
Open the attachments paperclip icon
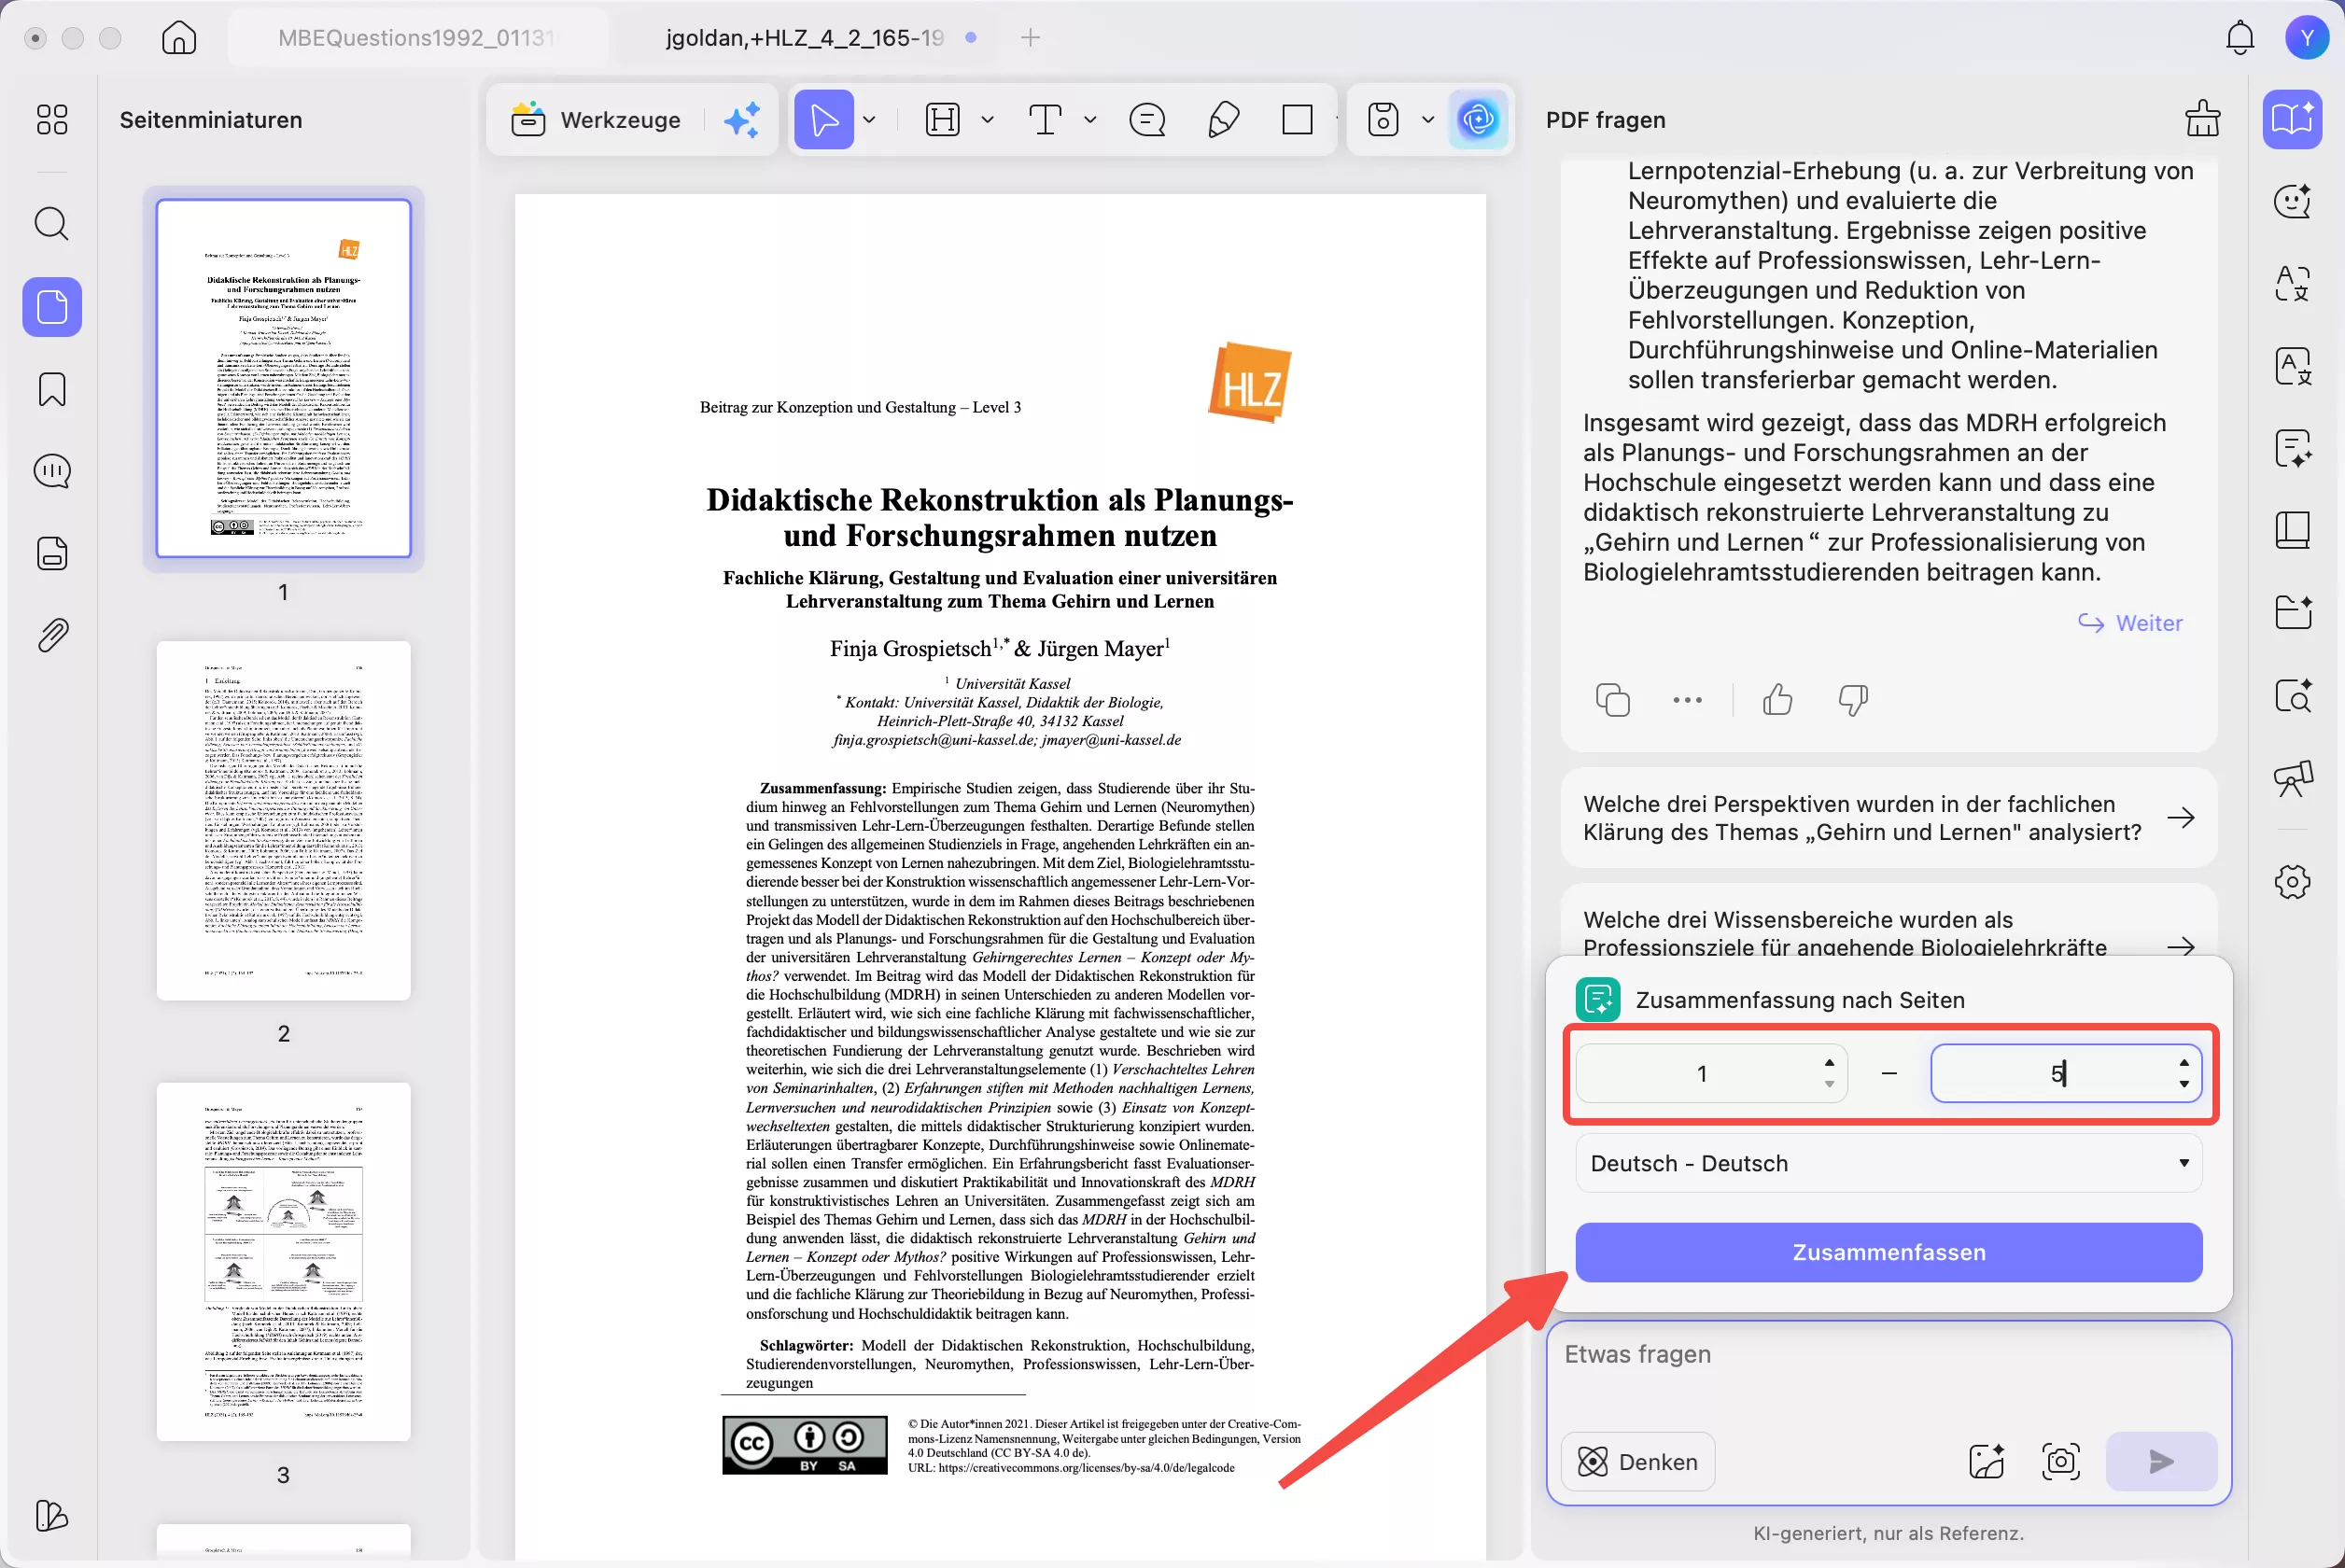click(52, 635)
